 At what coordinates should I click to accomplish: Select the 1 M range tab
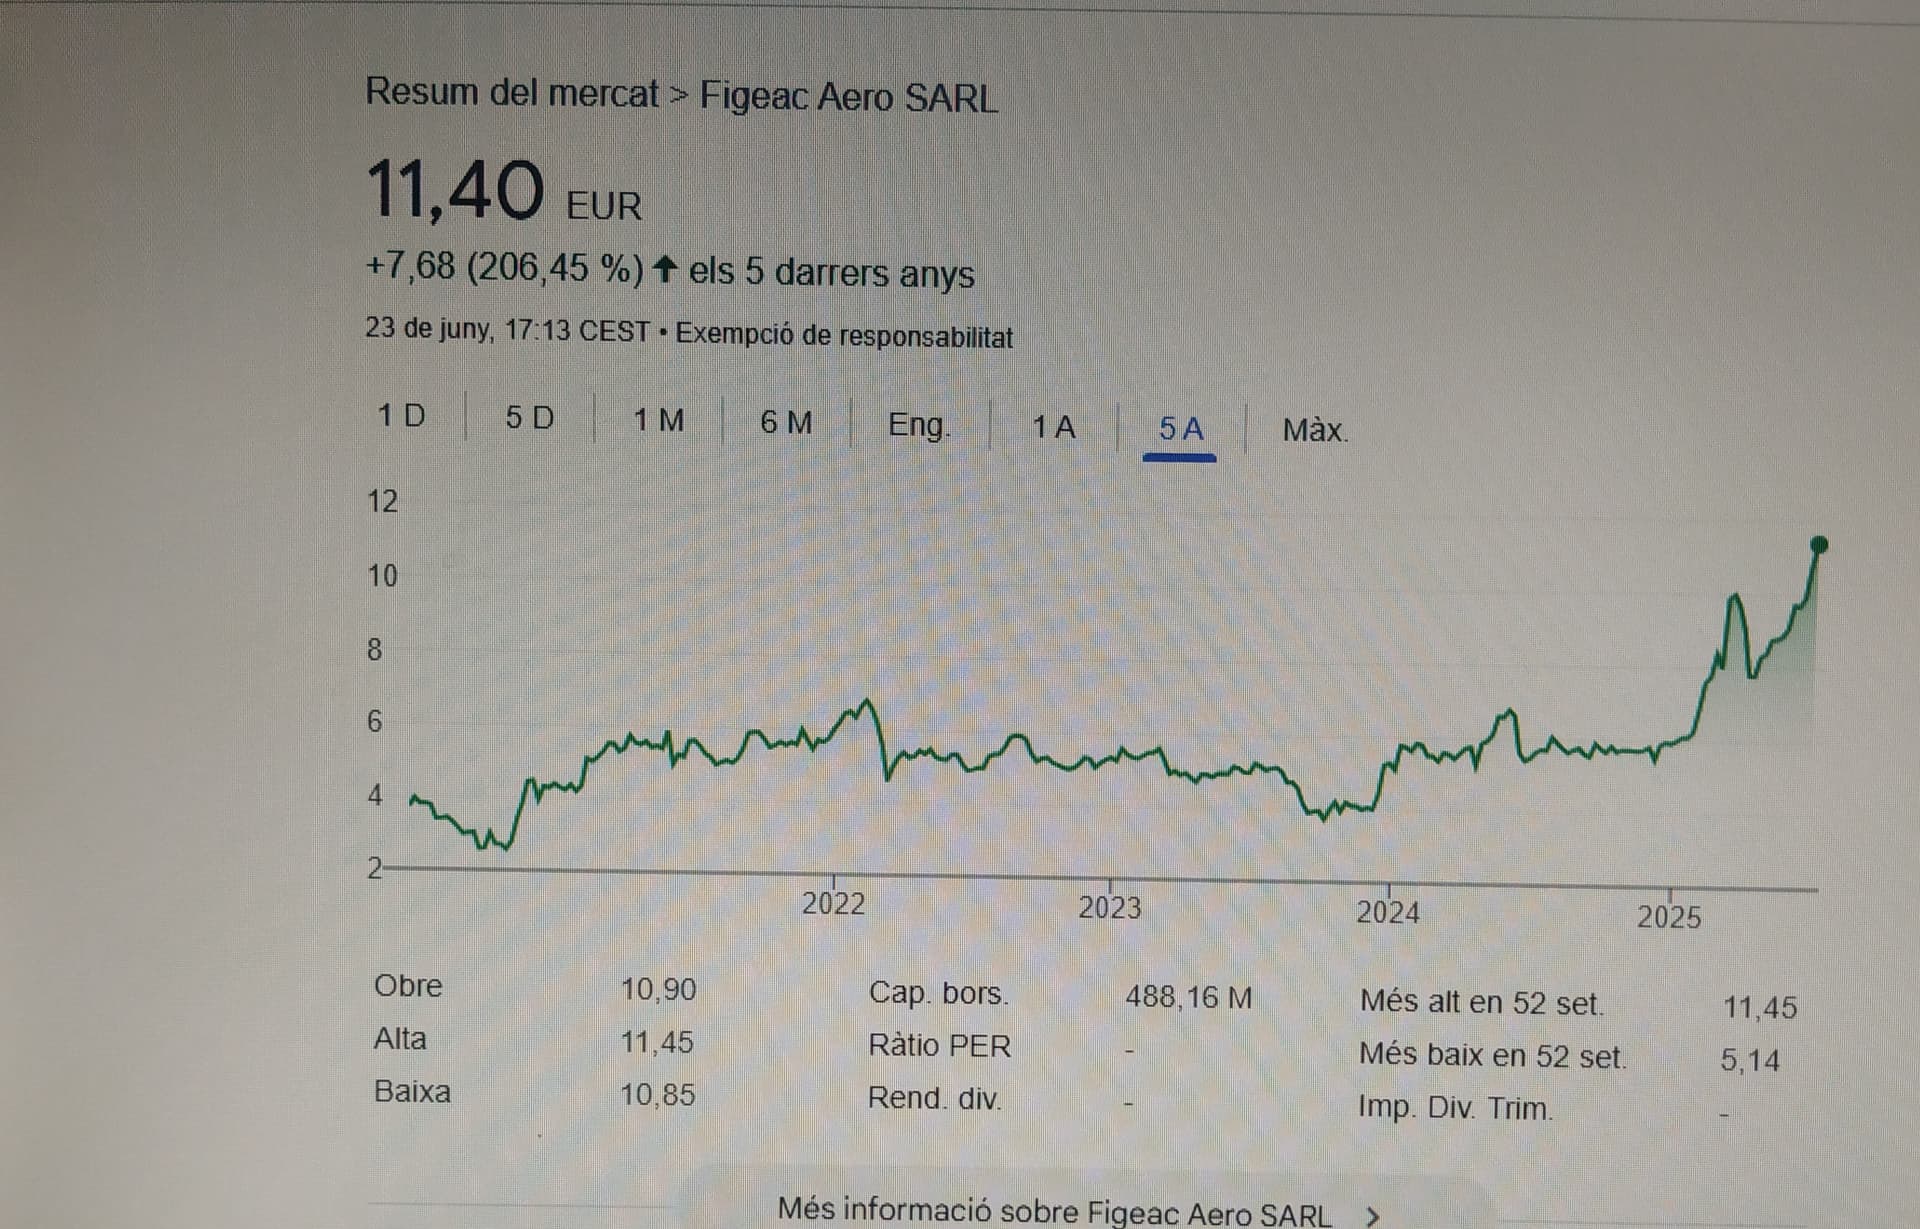click(658, 420)
